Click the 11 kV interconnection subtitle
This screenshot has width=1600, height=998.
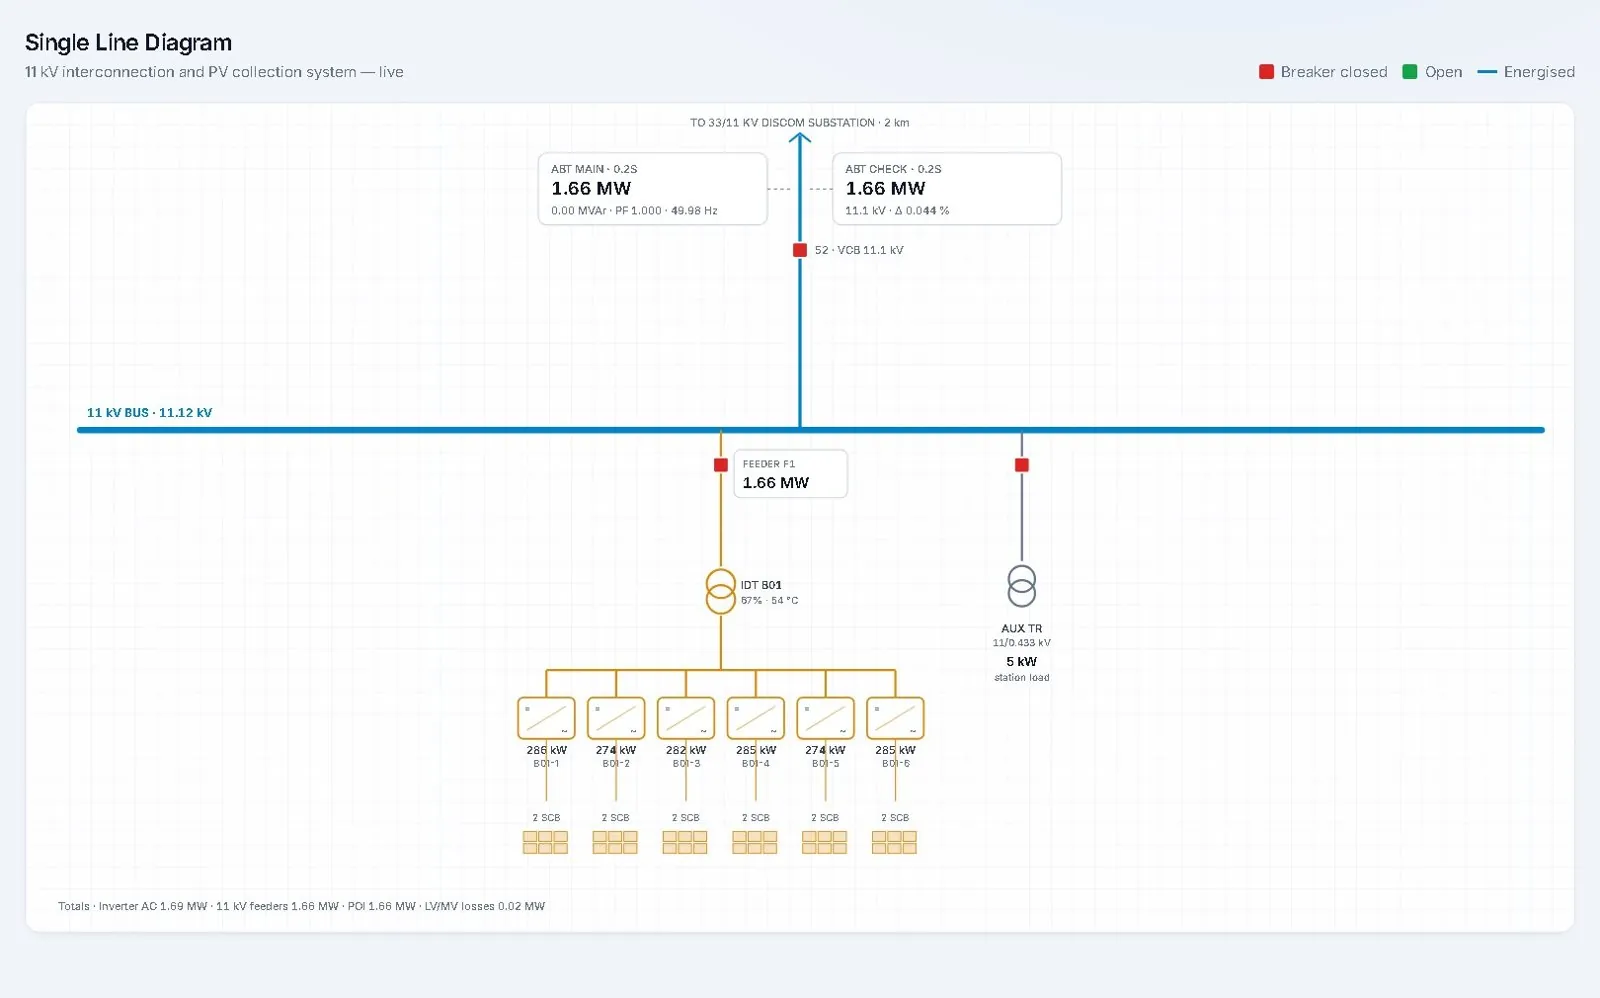(x=214, y=72)
